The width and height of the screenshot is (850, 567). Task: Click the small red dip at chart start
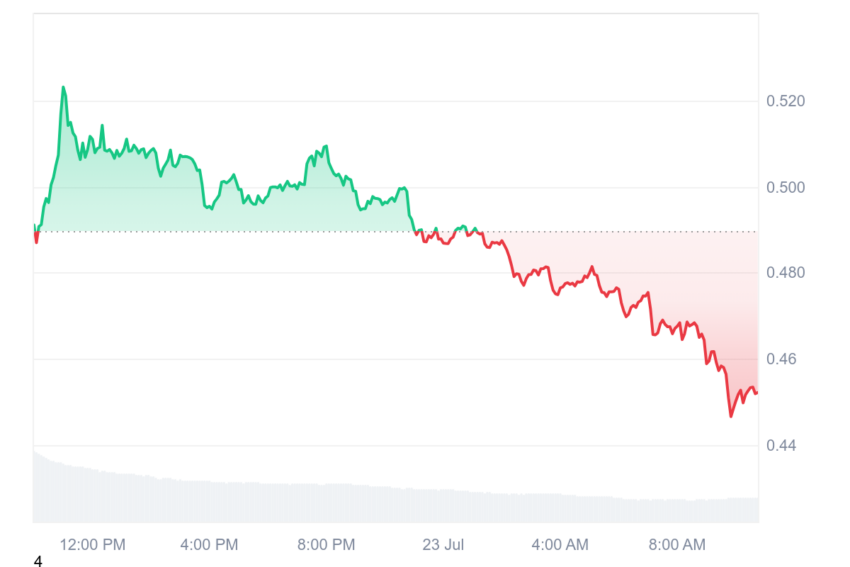[36, 238]
